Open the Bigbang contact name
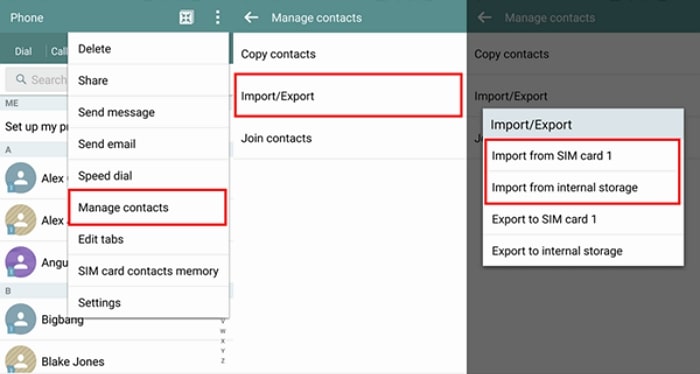 pyautogui.click(x=62, y=320)
